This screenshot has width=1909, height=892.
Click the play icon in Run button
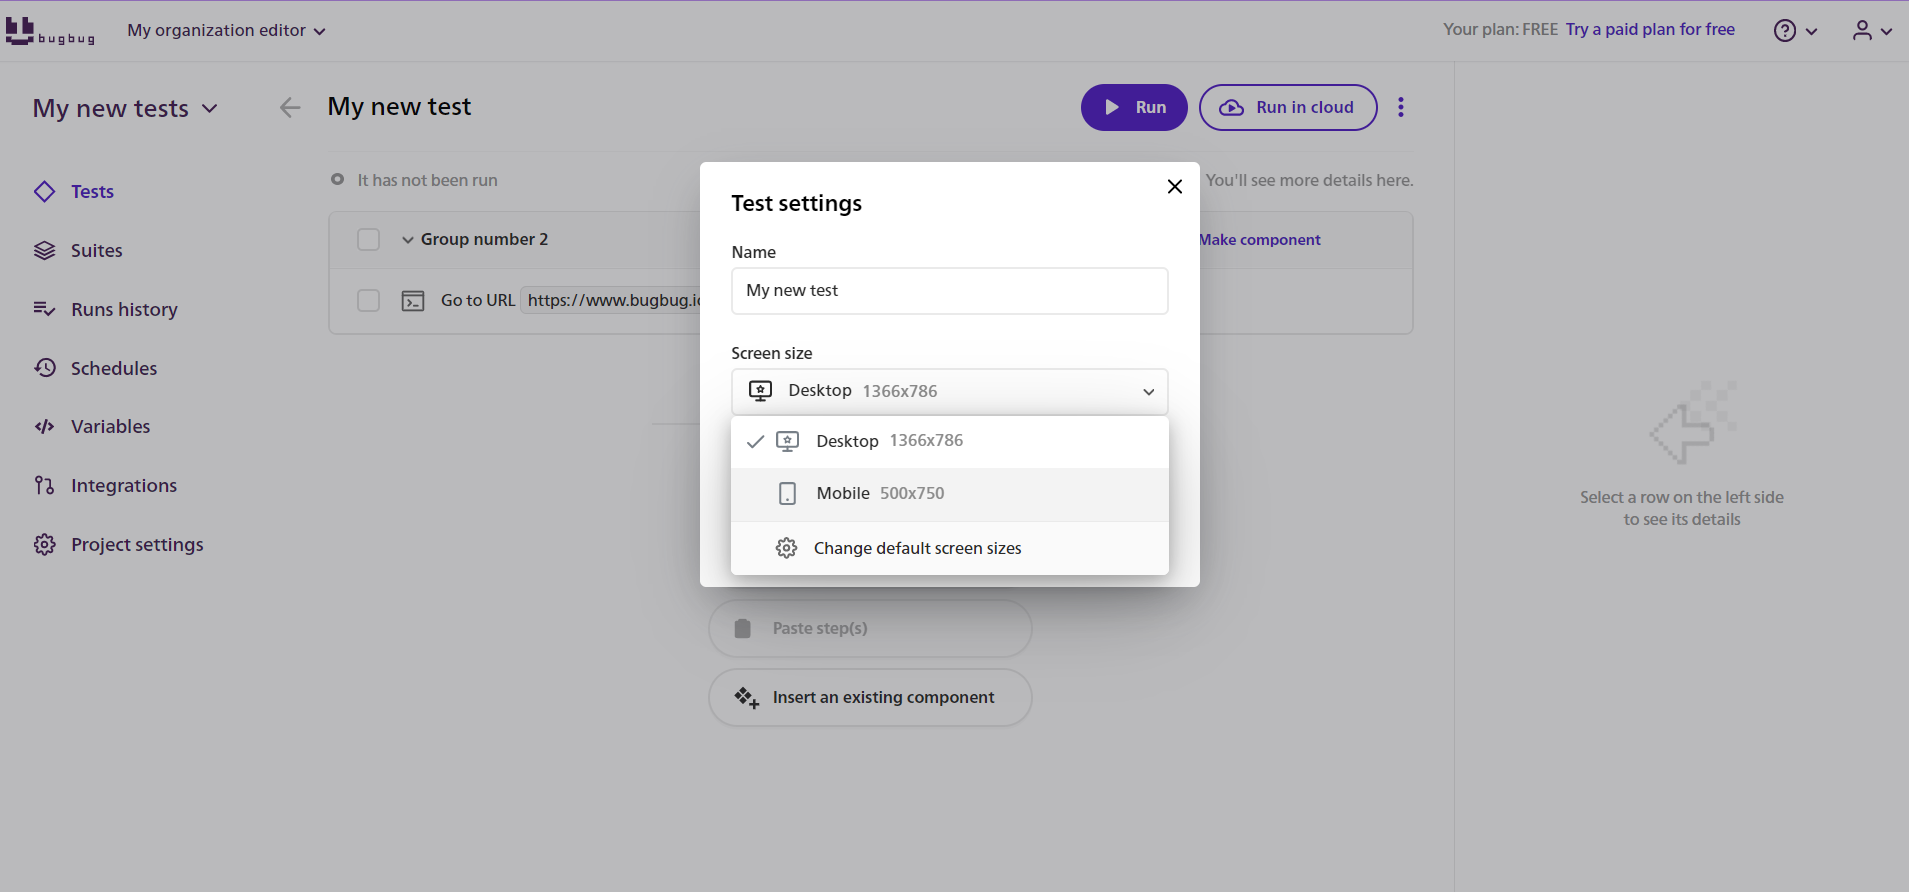point(1111,107)
